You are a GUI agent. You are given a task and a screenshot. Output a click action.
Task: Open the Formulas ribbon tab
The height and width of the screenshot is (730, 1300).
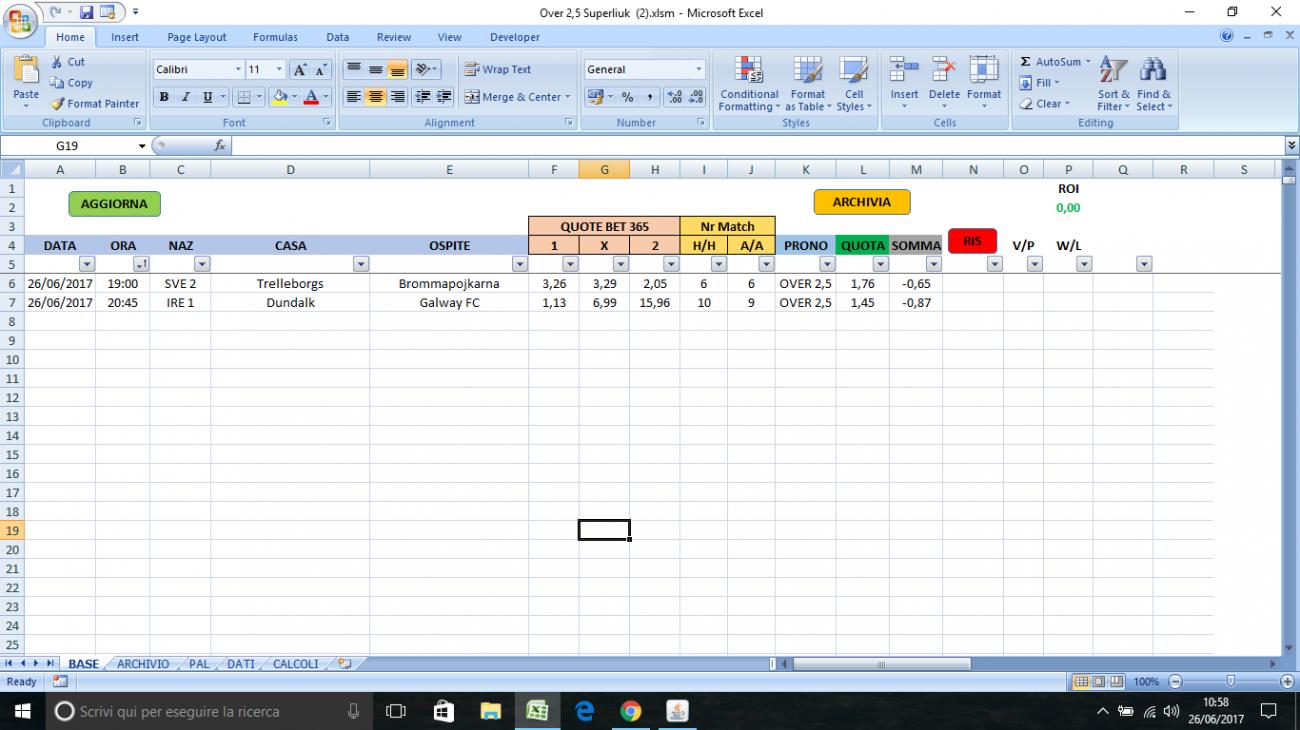click(x=275, y=37)
